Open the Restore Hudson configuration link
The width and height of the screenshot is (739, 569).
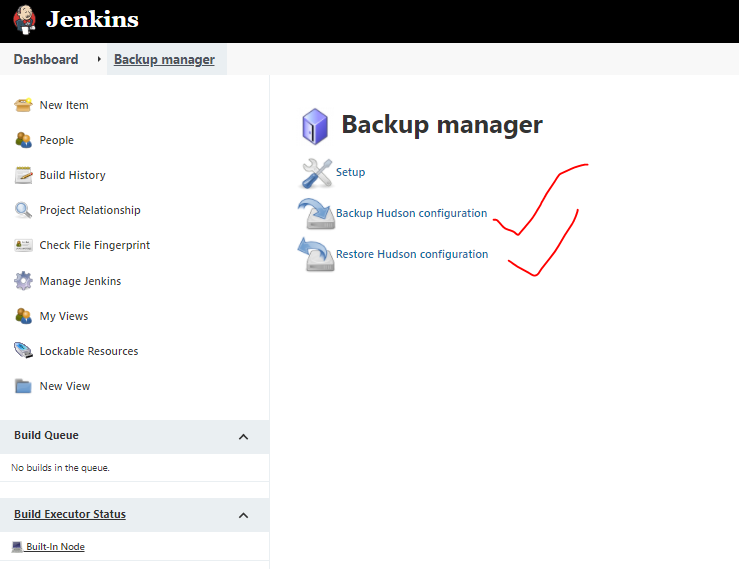412,254
